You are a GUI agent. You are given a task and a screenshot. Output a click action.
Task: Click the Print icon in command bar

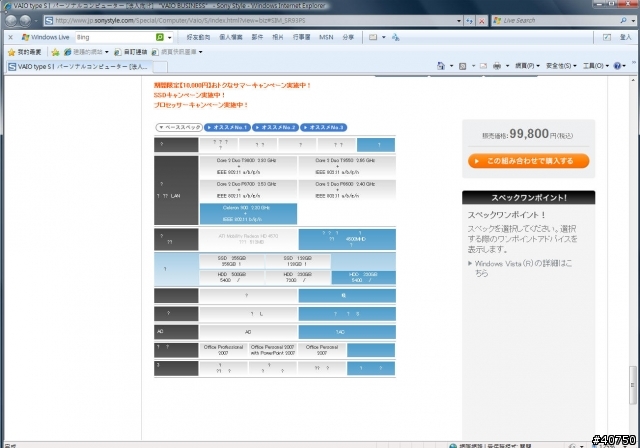(x=497, y=66)
